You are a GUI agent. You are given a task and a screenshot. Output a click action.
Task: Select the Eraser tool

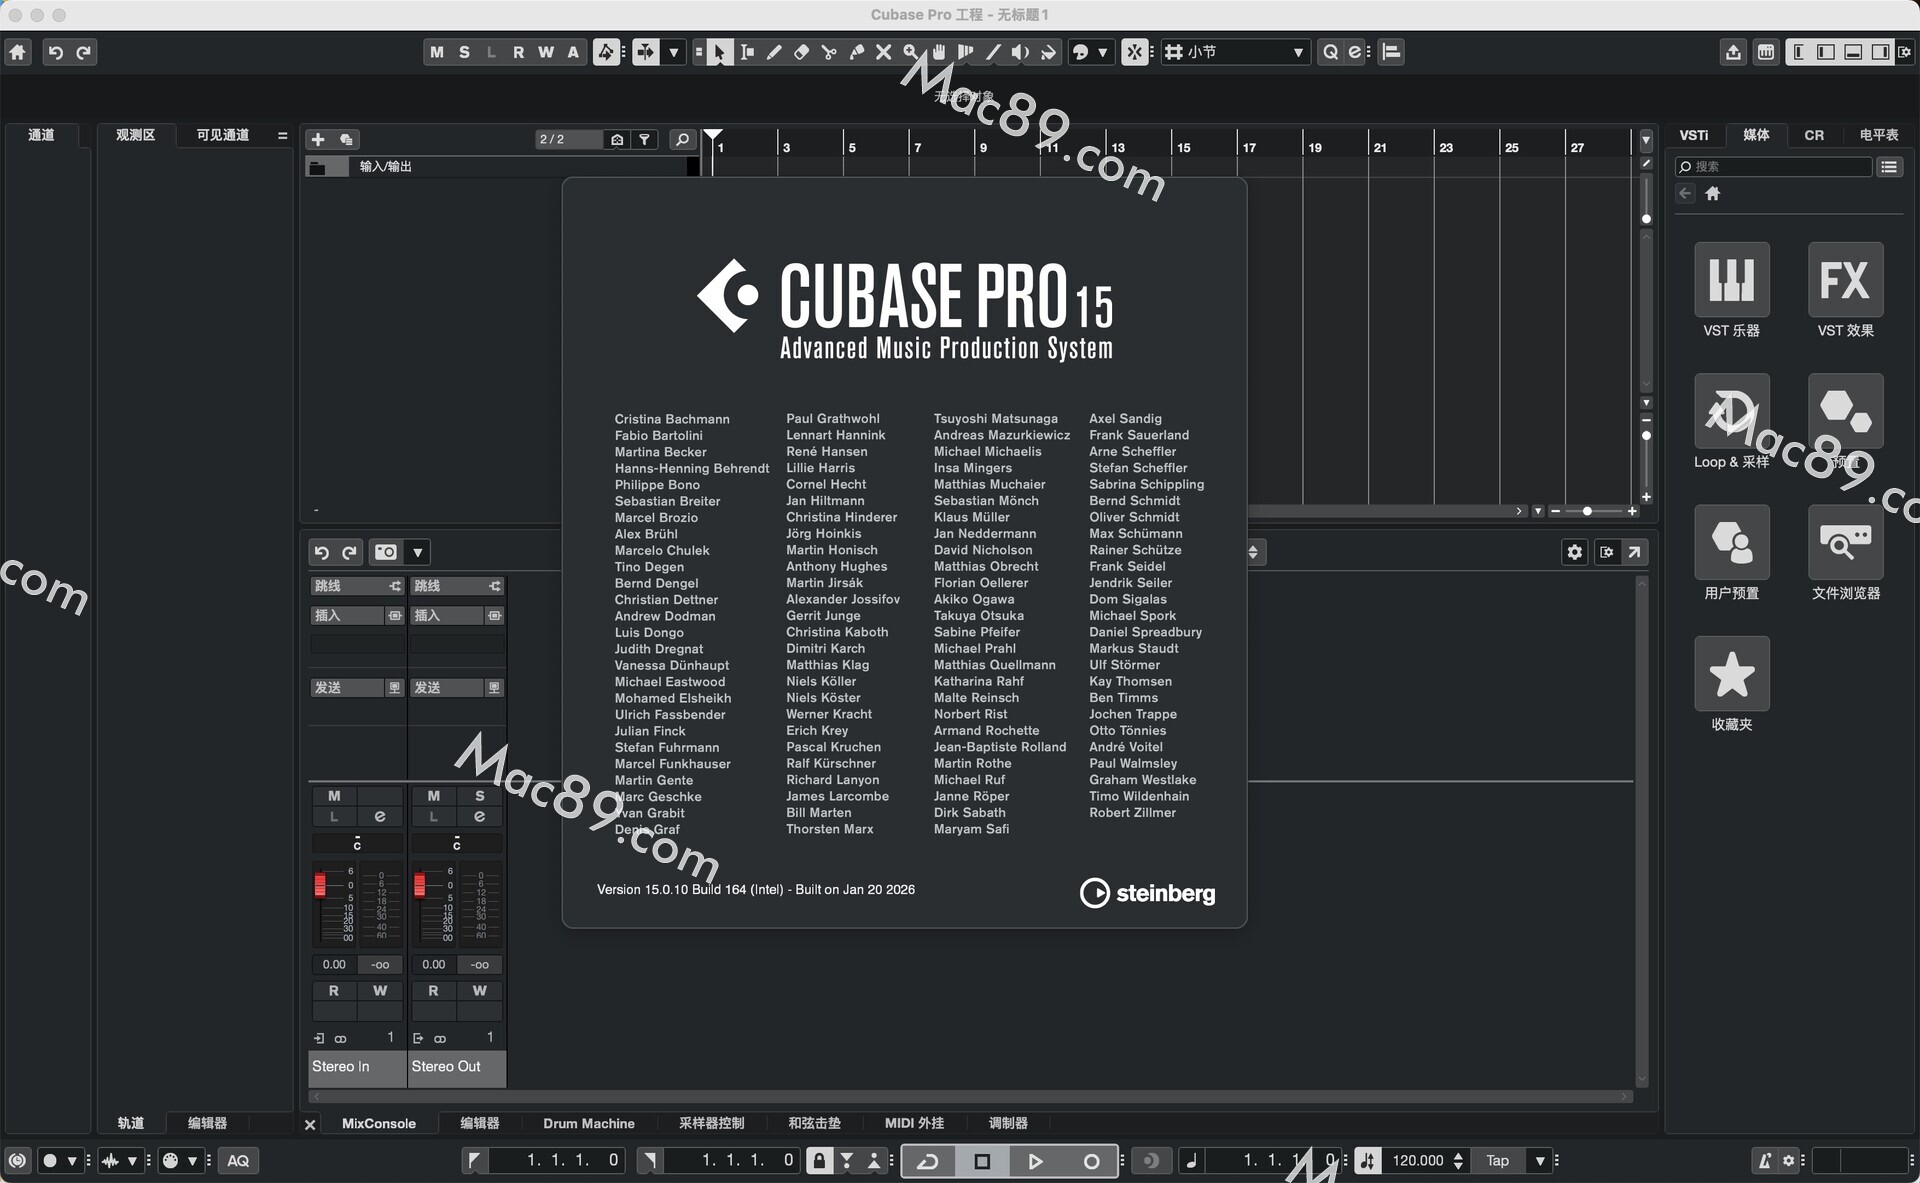tap(801, 52)
